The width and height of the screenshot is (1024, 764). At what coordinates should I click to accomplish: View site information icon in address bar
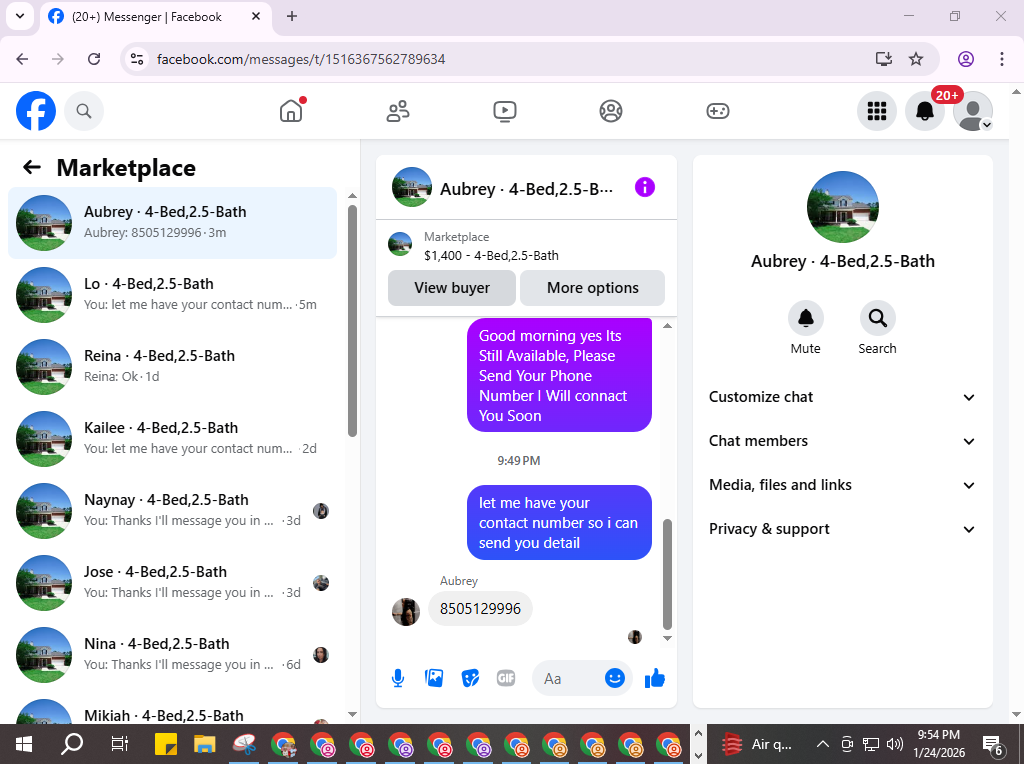click(x=136, y=59)
